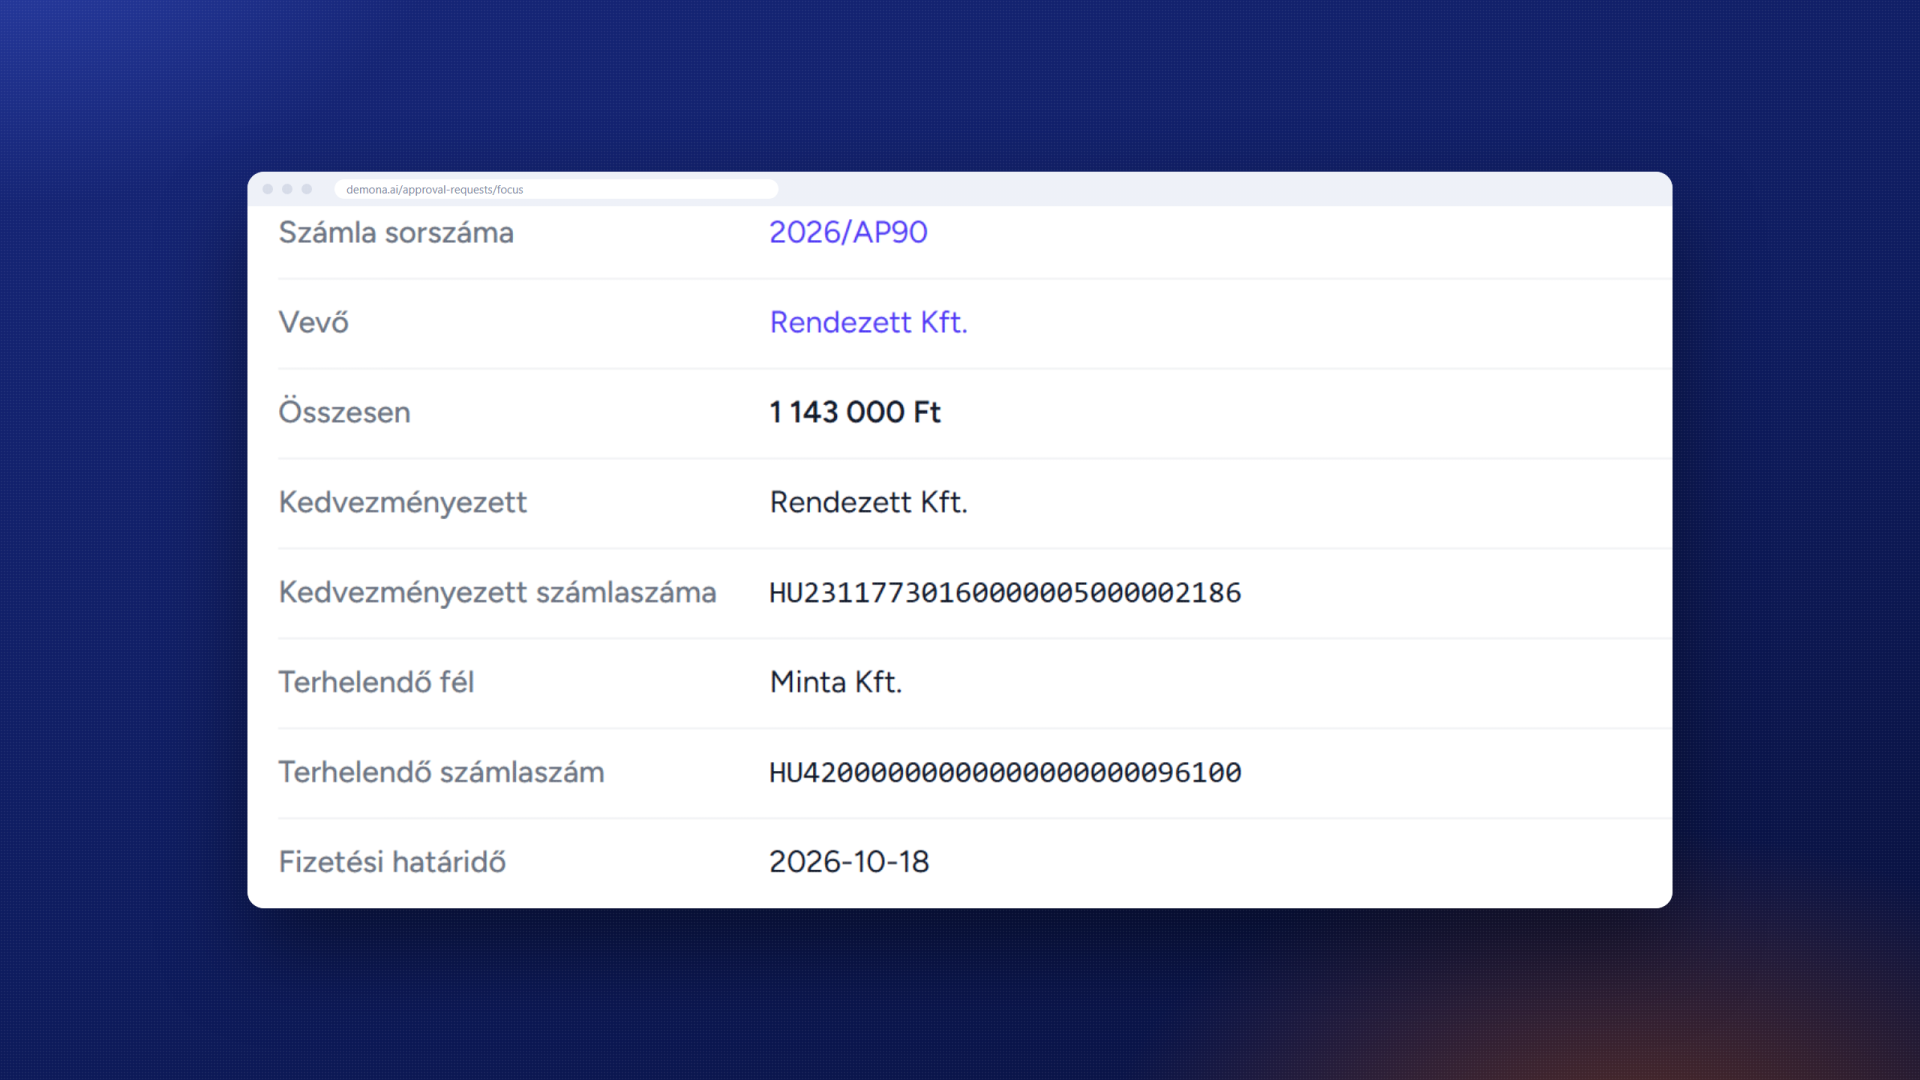Select the debit account HU42000000000000000000096100
Screen dimensions: 1920x1080
[1005, 772]
